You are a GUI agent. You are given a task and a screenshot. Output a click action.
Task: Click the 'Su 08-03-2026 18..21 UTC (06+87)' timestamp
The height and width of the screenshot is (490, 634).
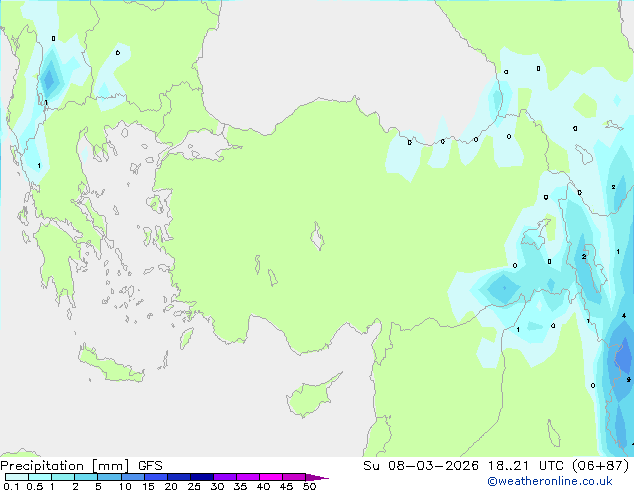click(496, 466)
